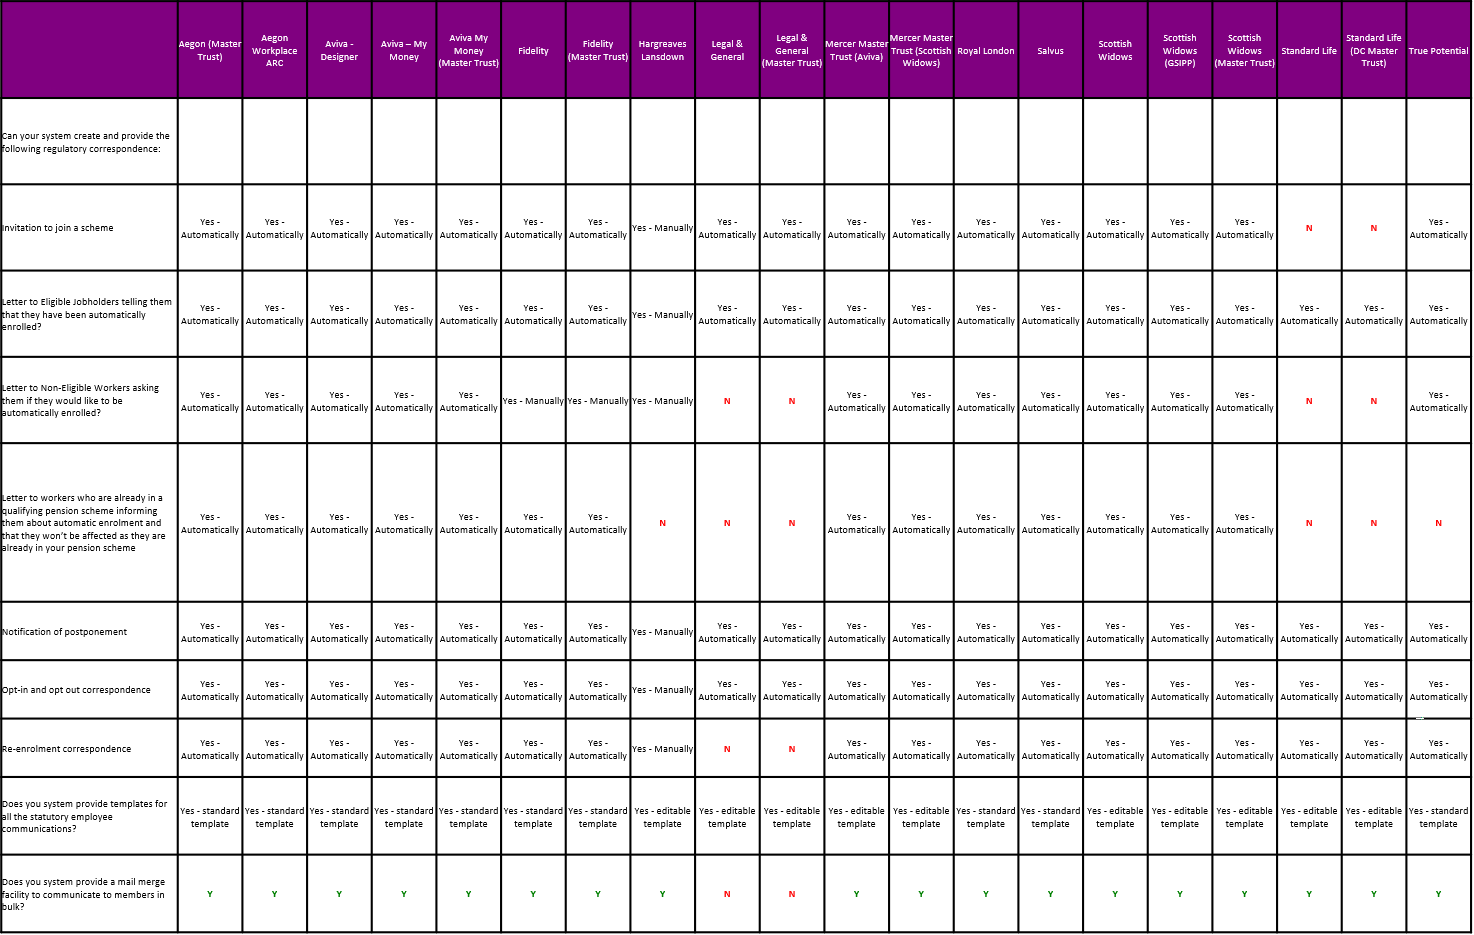Select the plain Standard Life column header
The height and width of the screenshot is (935, 1474).
click(1309, 51)
